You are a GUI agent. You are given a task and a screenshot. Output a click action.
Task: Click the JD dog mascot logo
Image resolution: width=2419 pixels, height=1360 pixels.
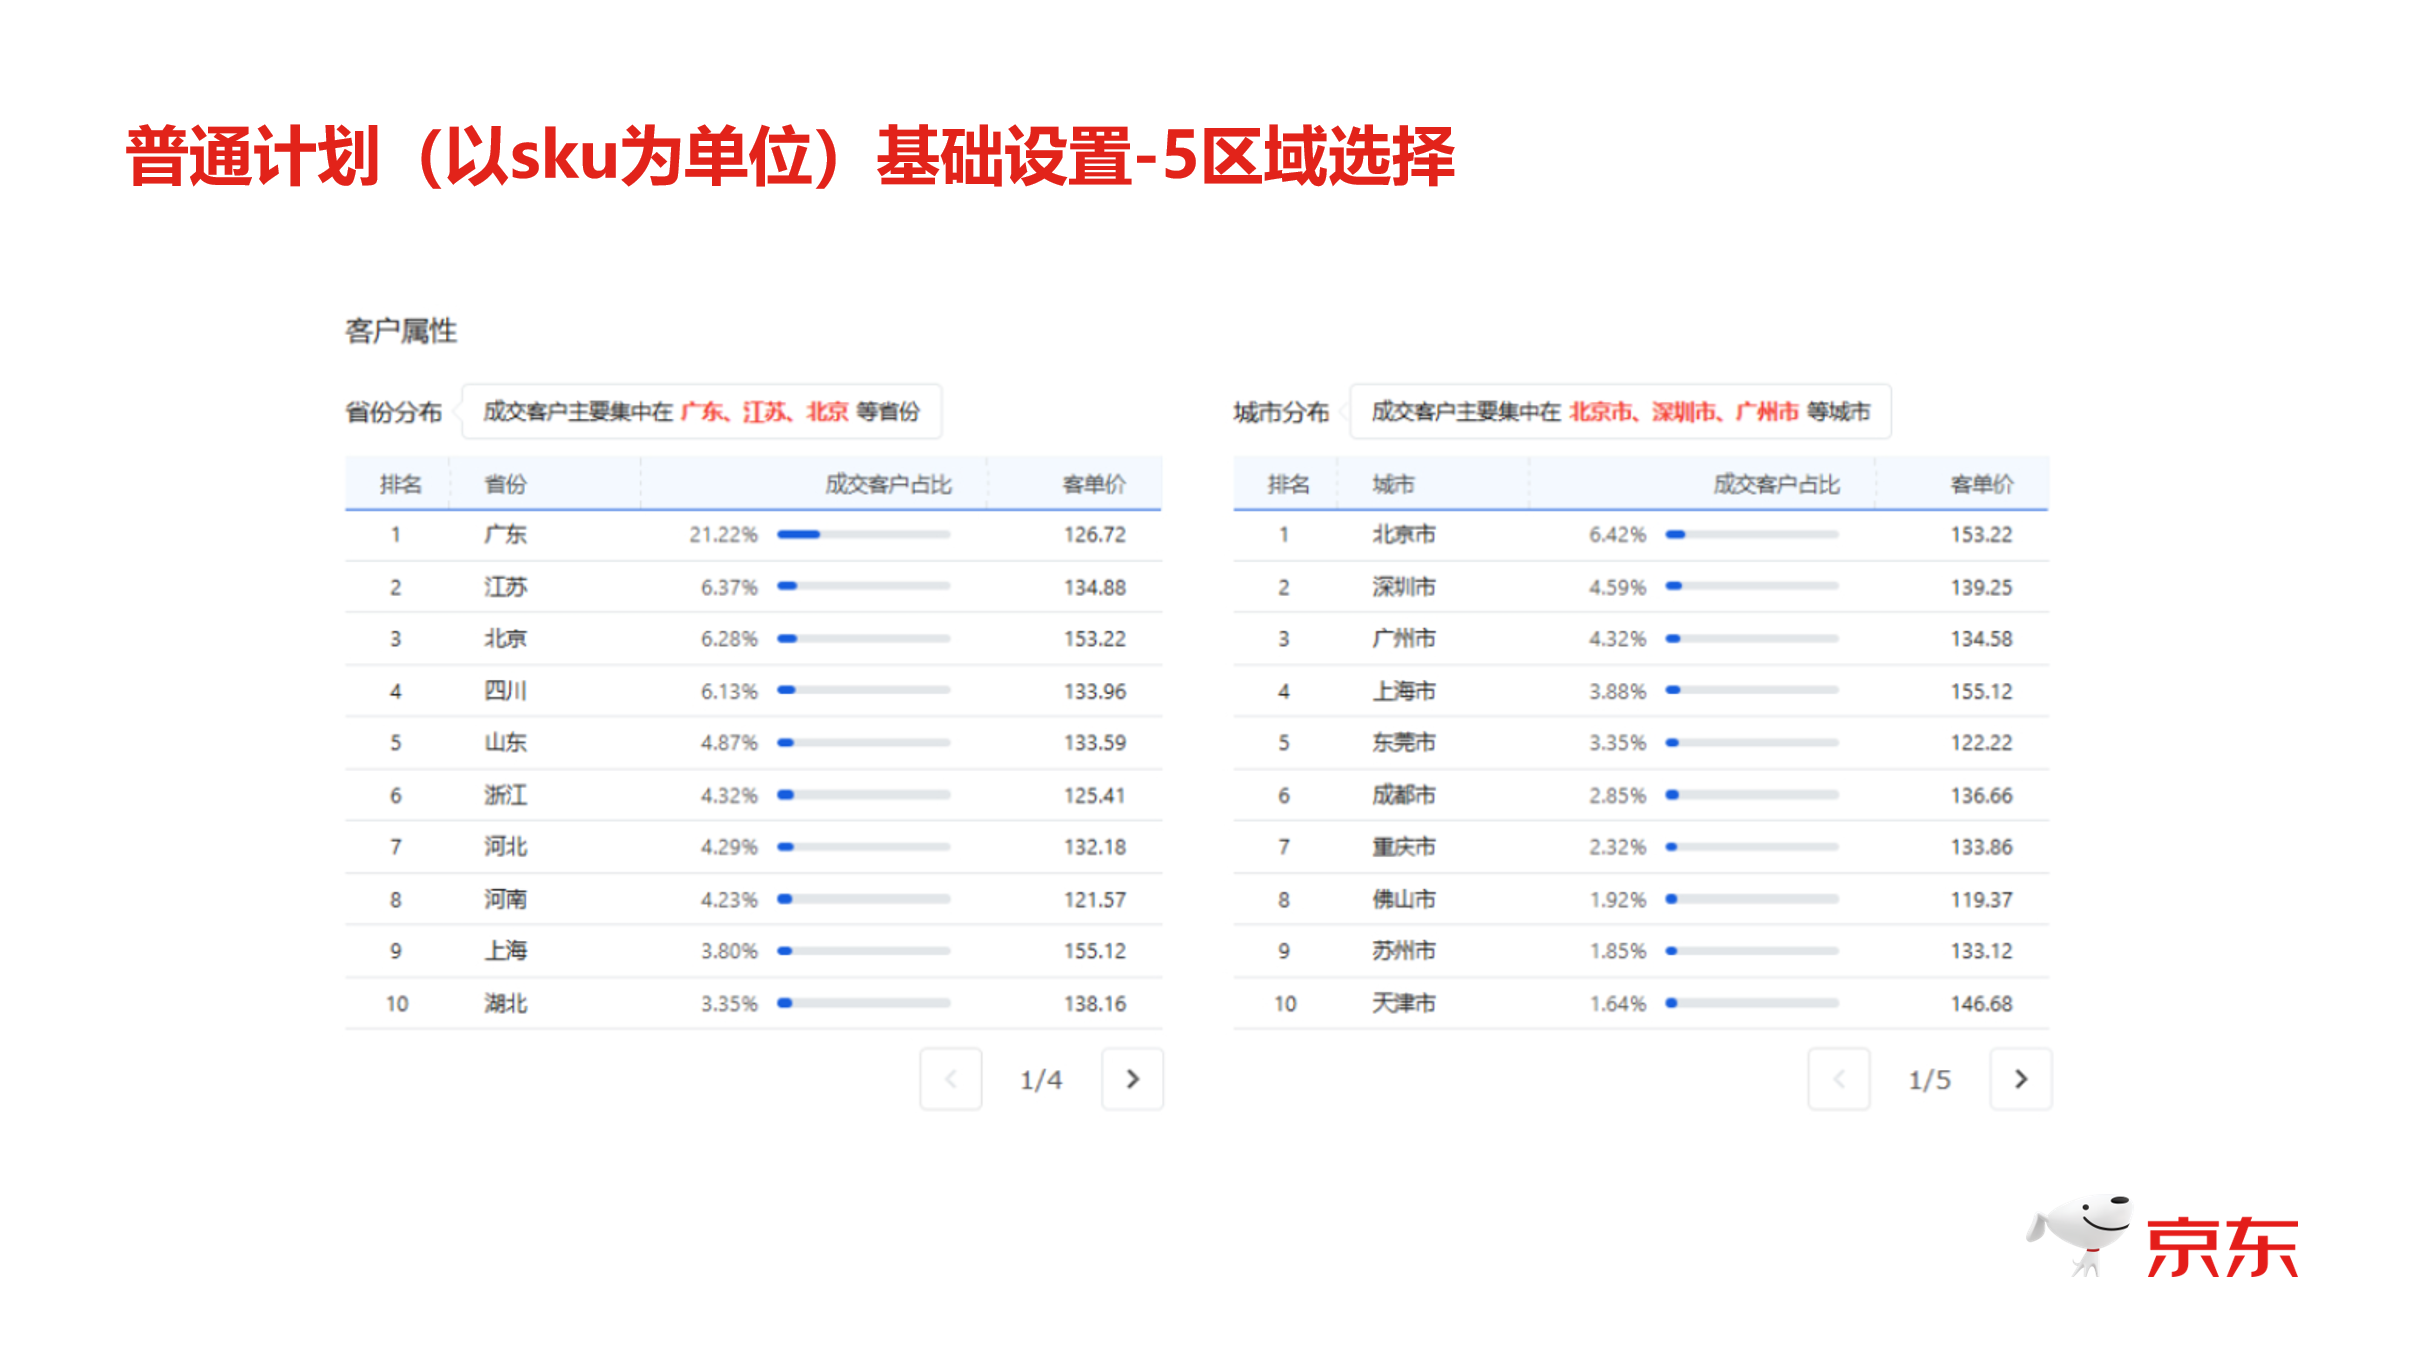[2080, 1235]
